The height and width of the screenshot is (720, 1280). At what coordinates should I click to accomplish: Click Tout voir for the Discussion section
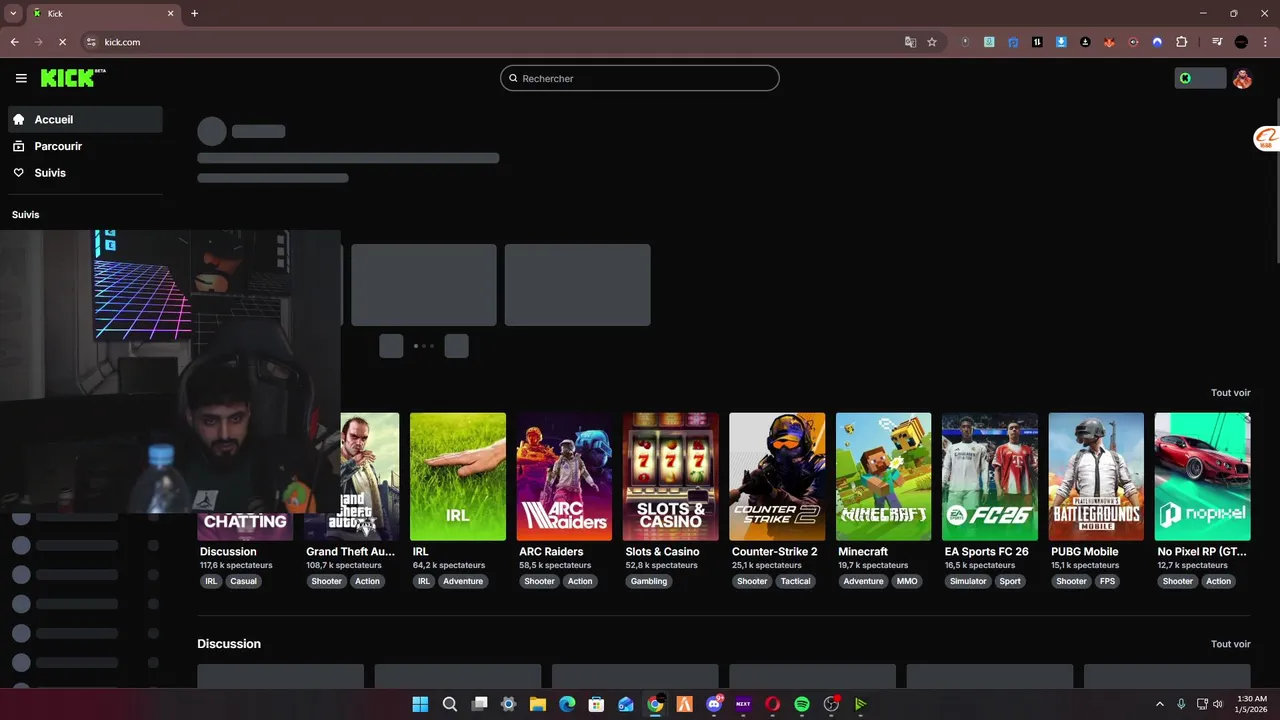1230,644
